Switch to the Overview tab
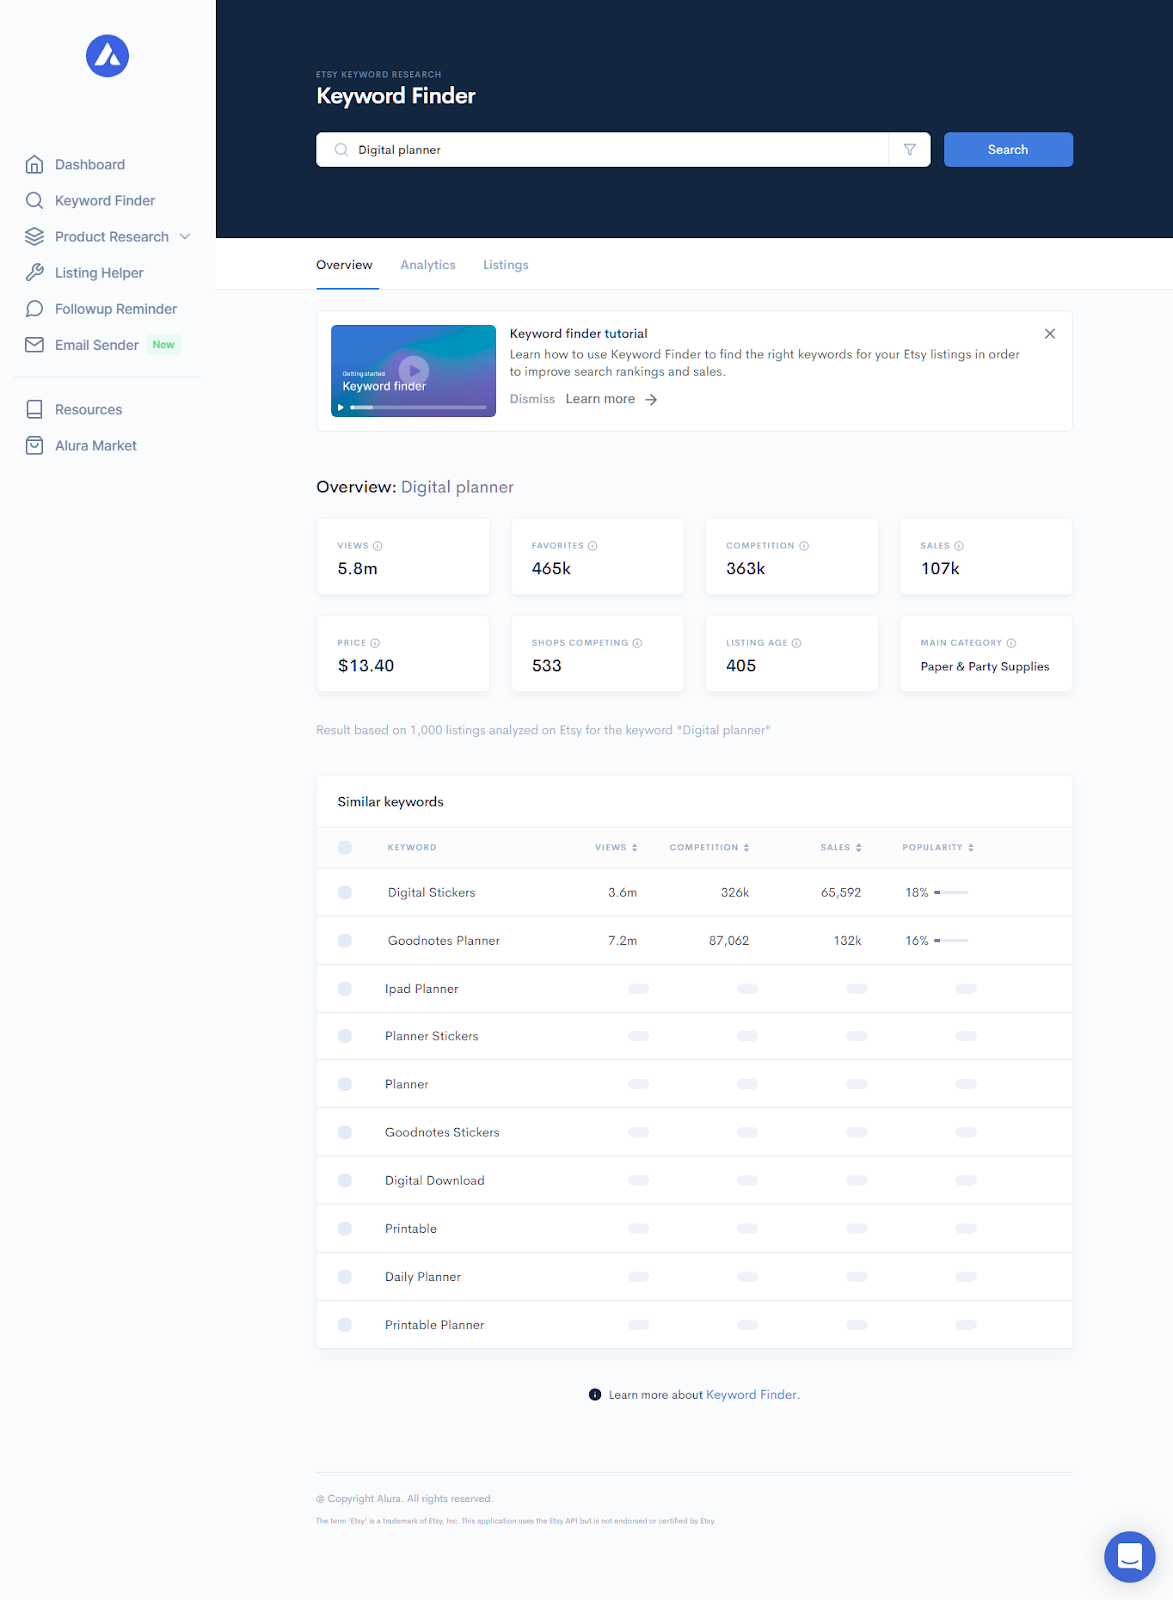Viewport: 1173px width, 1600px height. coord(344,265)
